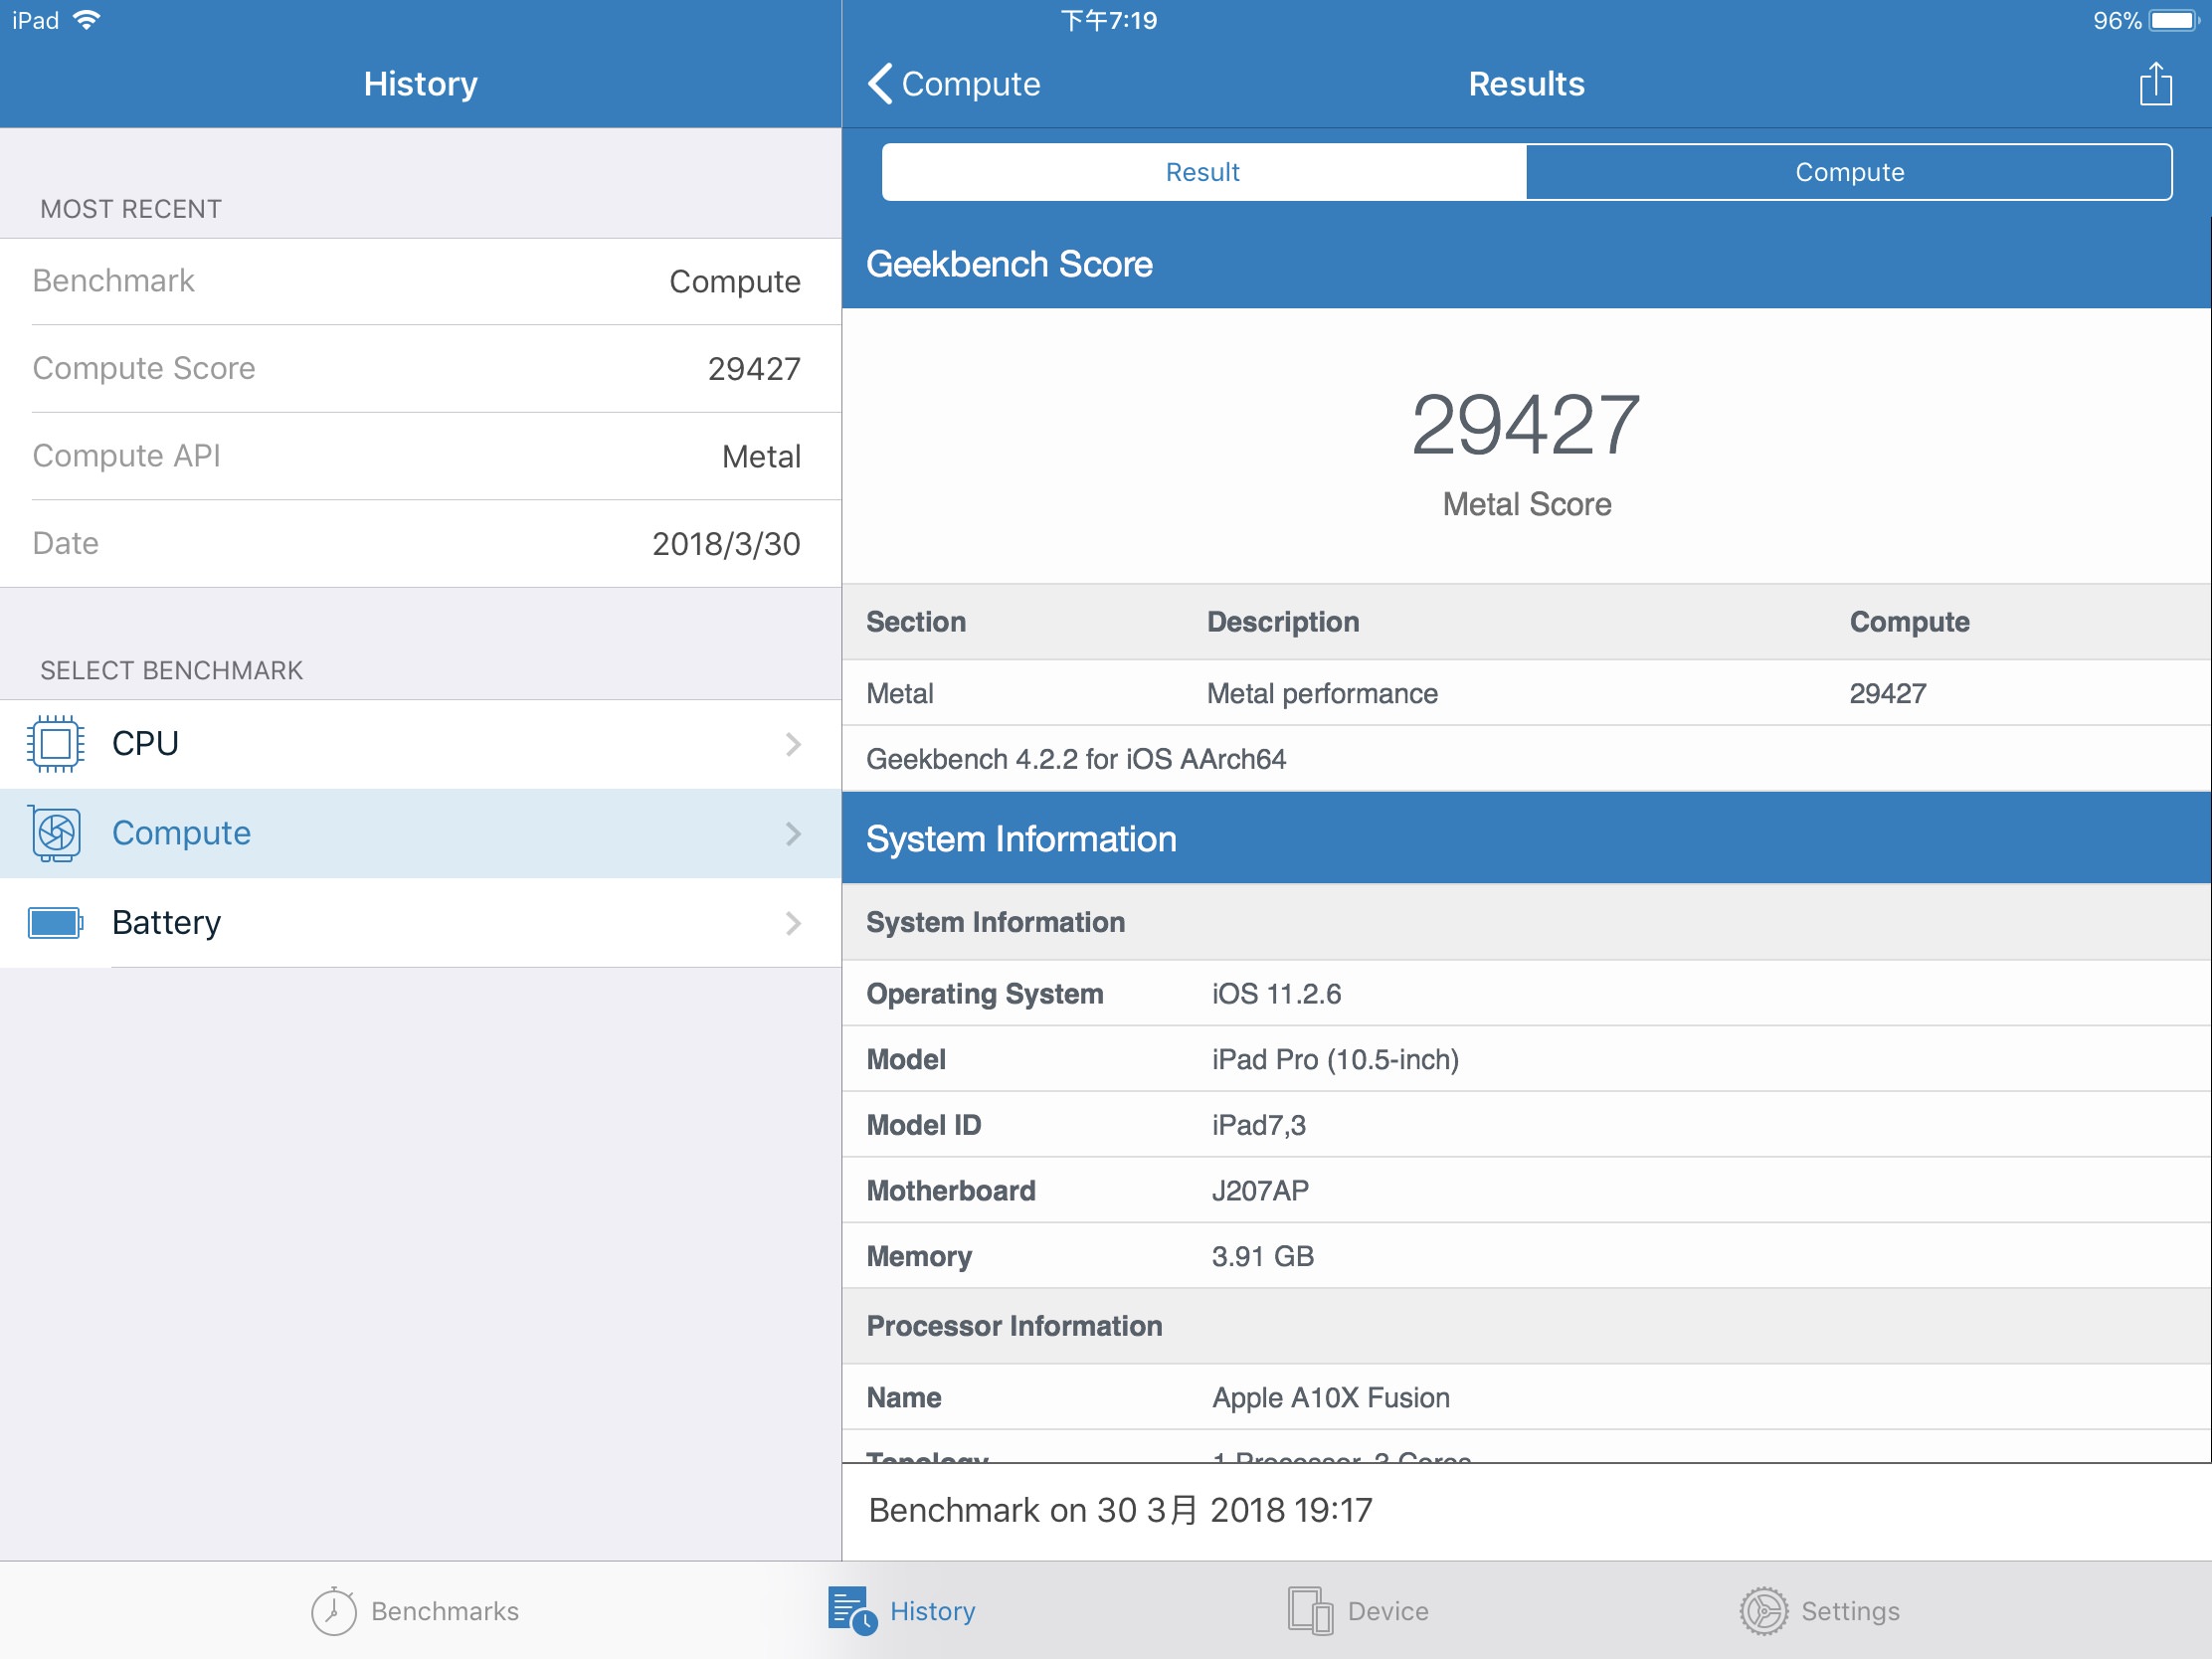Tap the Compute benchmark fan icon
The height and width of the screenshot is (1659, 2212).
pyautogui.click(x=56, y=833)
